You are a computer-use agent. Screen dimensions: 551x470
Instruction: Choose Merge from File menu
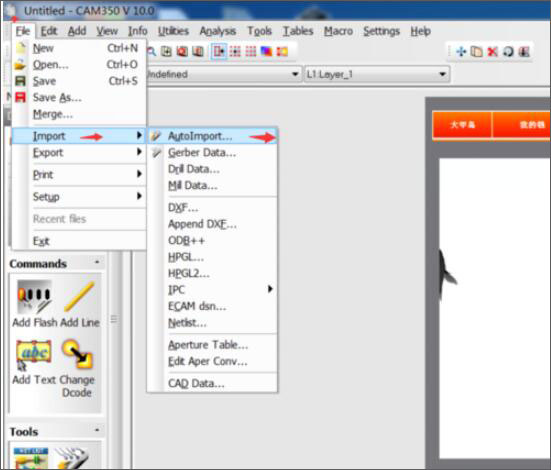79,114
